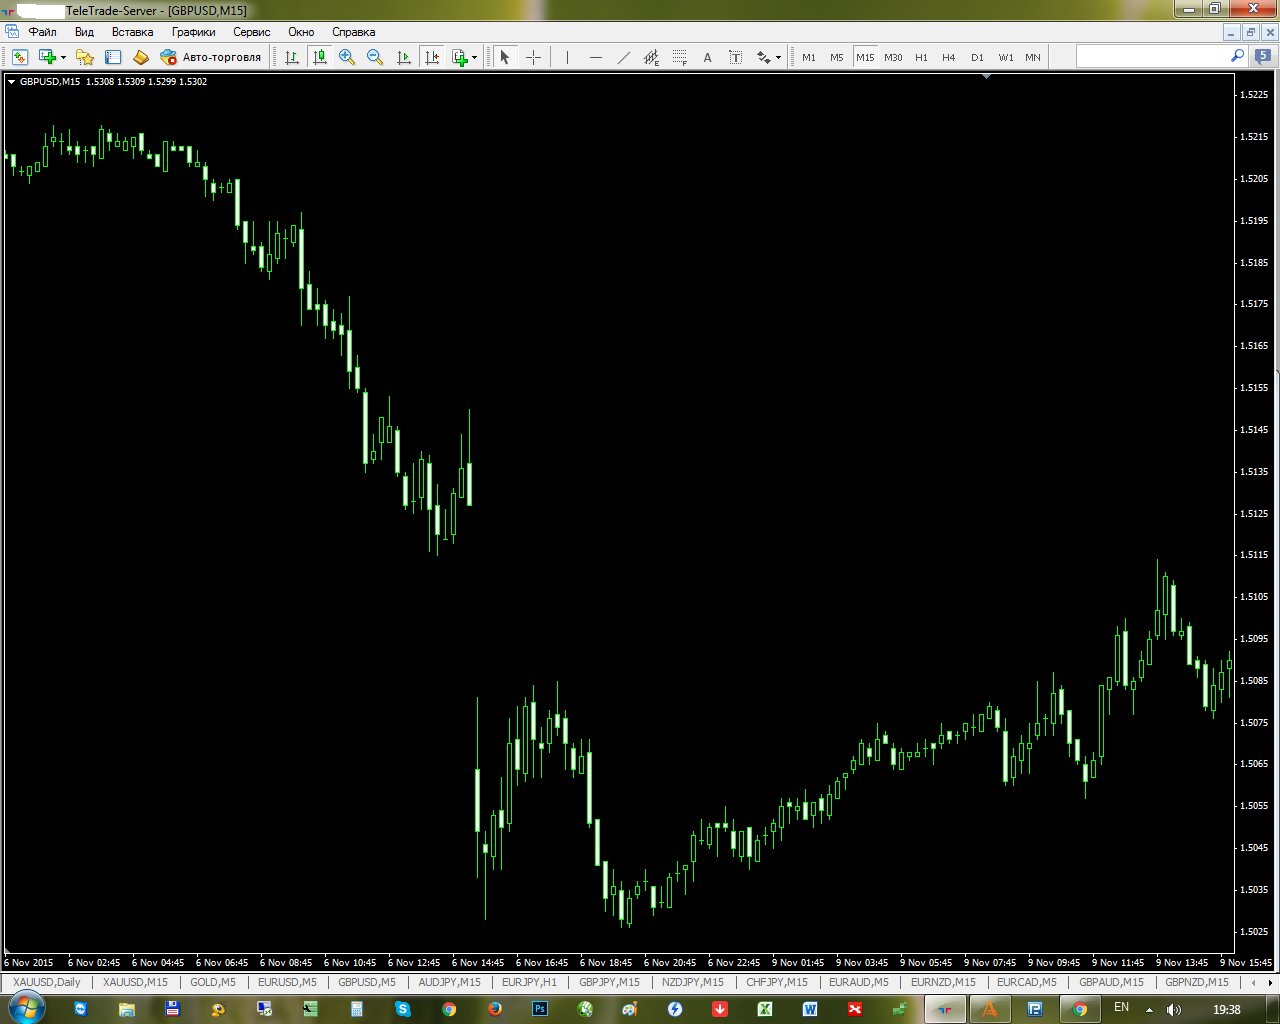This screenshot has width=1280, height=1024.
Task: Zoom out of the chart
Action: pos(375,57)
